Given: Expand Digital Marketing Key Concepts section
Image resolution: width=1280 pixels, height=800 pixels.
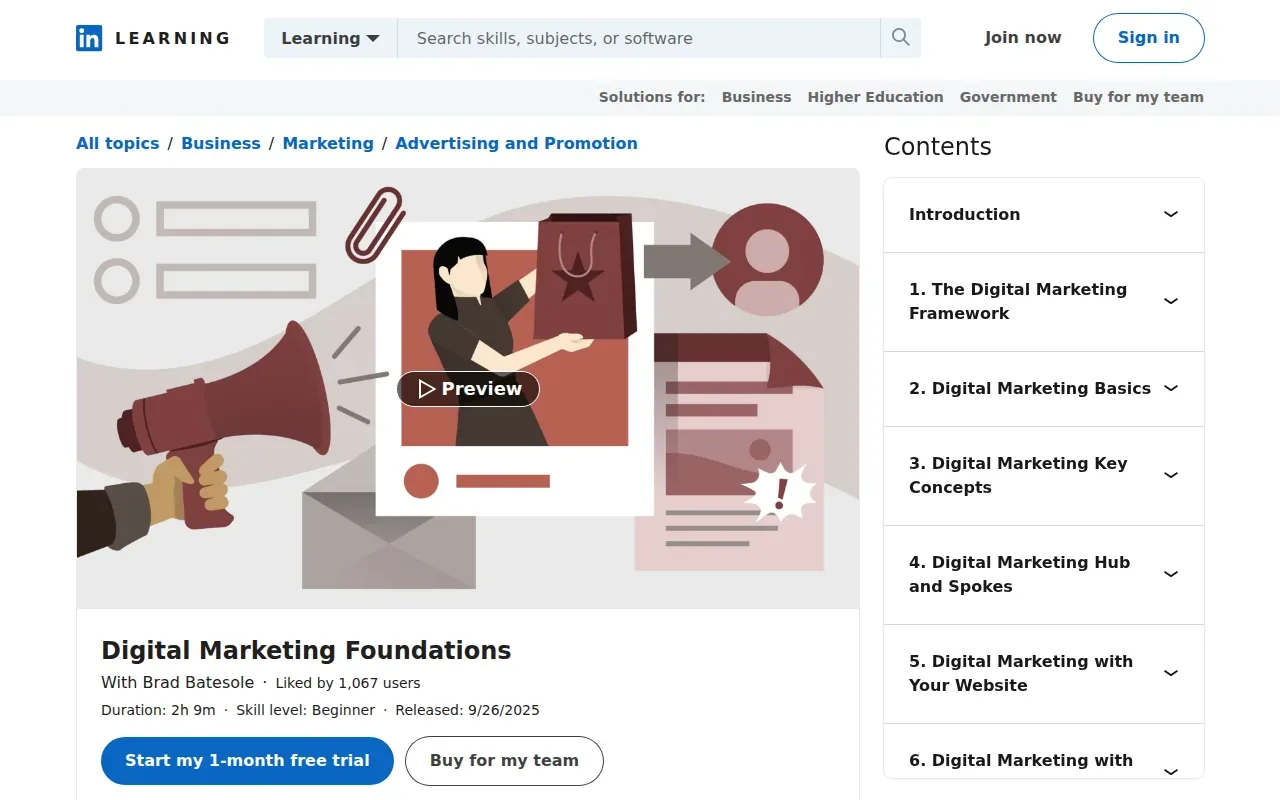Looking at the screenshot, I should tap(1044, 476).
